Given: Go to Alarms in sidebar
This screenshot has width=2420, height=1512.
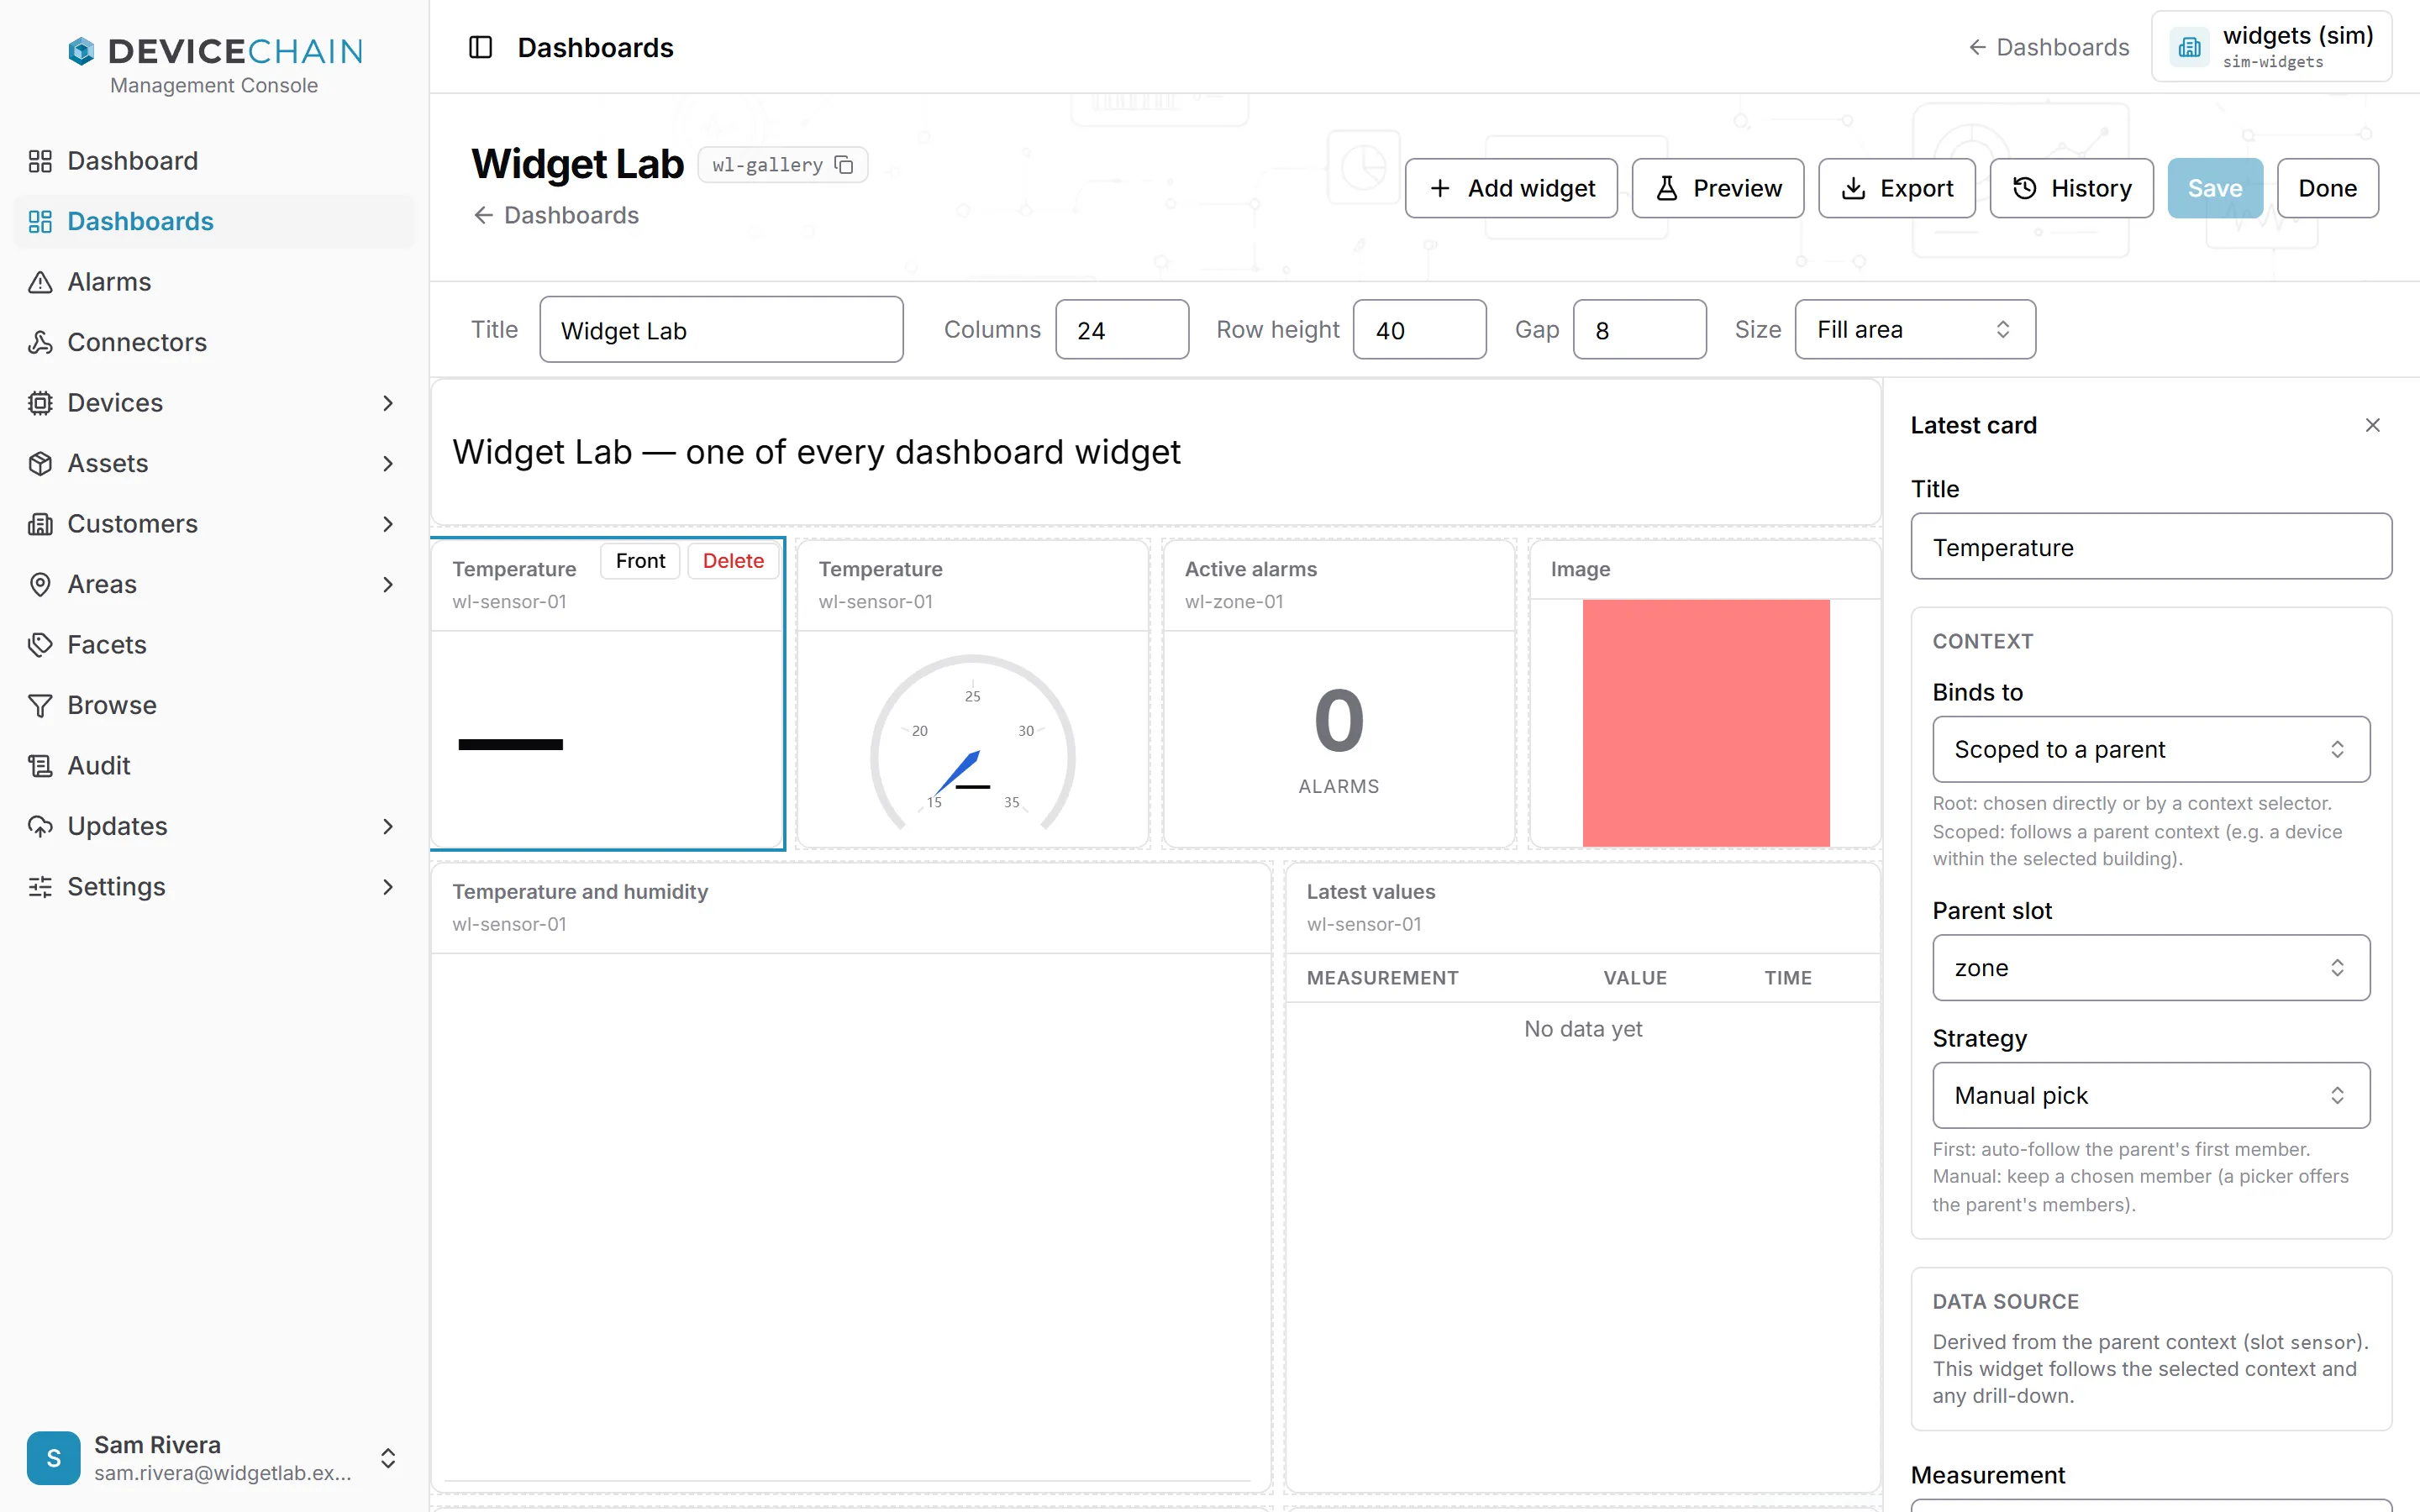Looking at the screenshot, I should (x=213, y=281).
